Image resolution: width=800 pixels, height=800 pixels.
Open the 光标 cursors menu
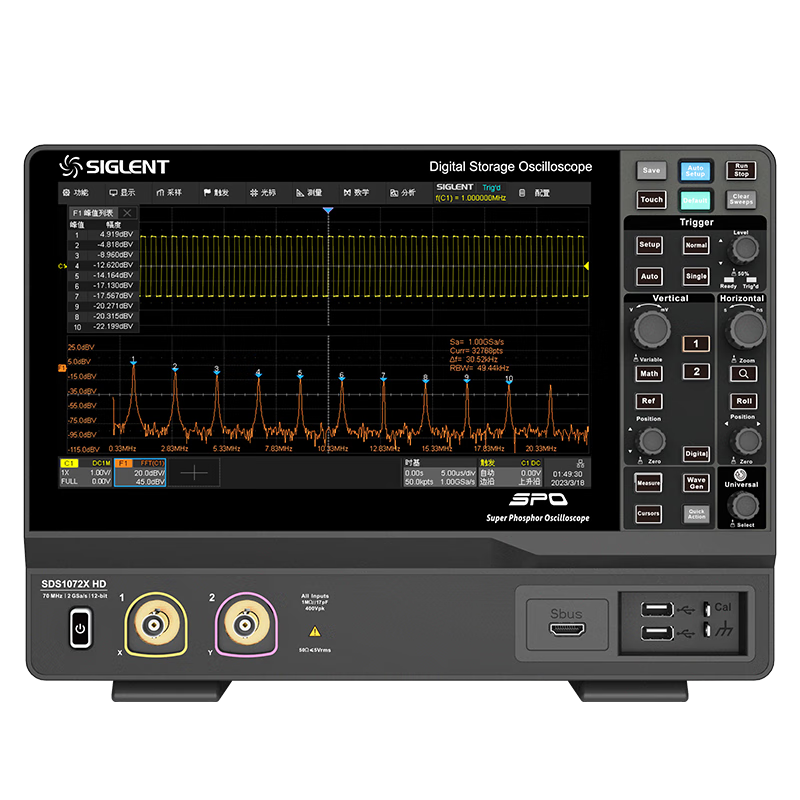[263, 193]
